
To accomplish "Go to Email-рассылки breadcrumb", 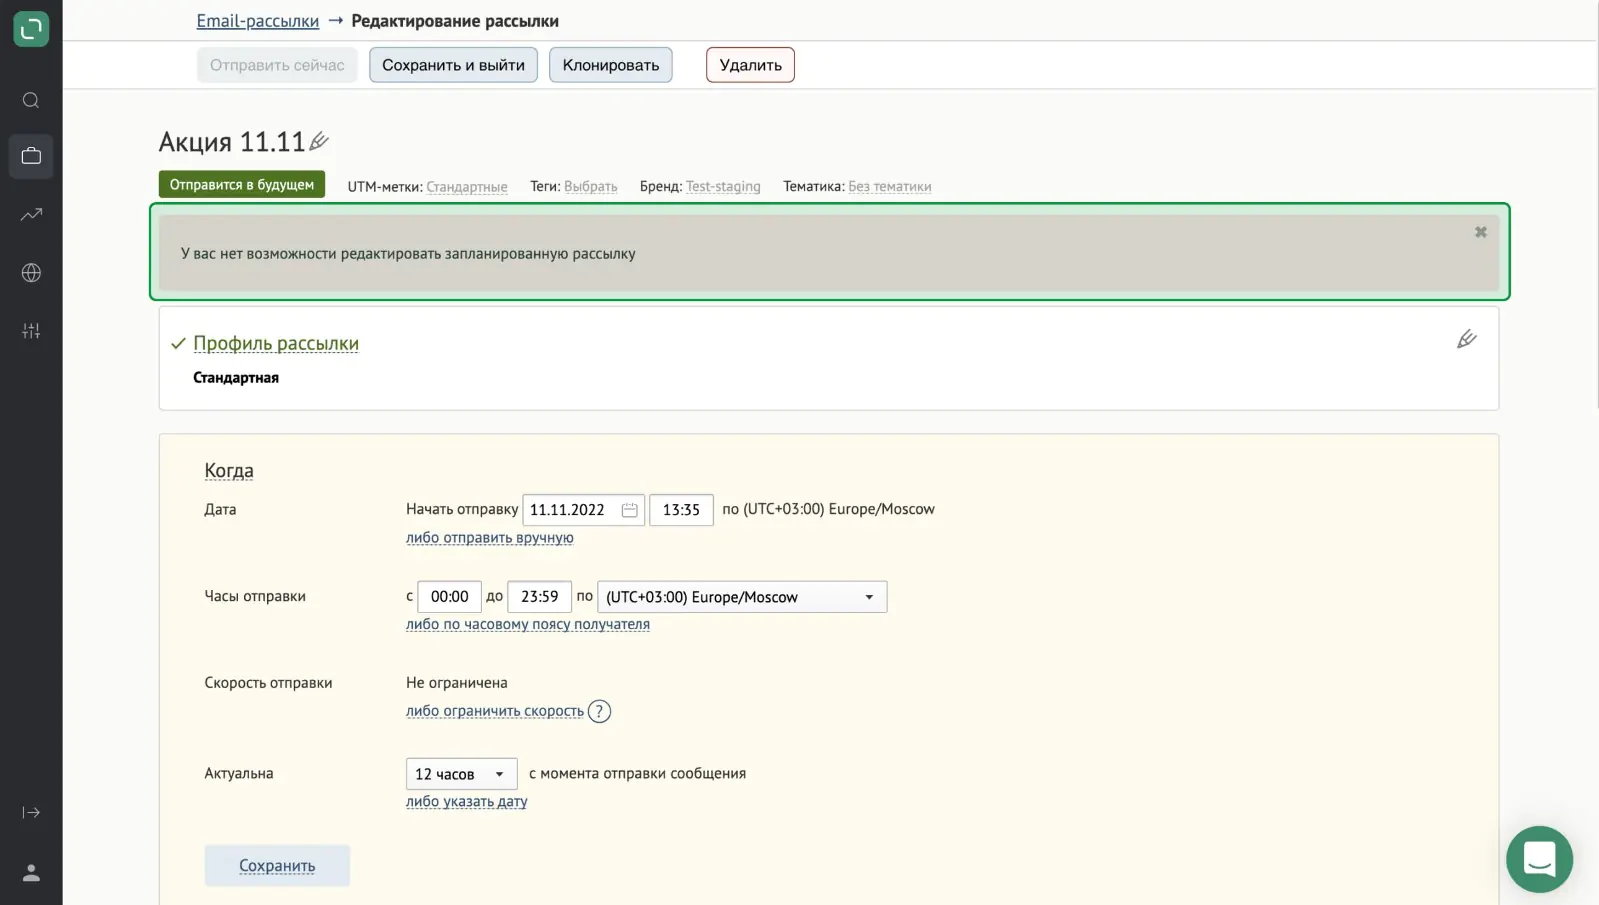I will pos(257,21).
